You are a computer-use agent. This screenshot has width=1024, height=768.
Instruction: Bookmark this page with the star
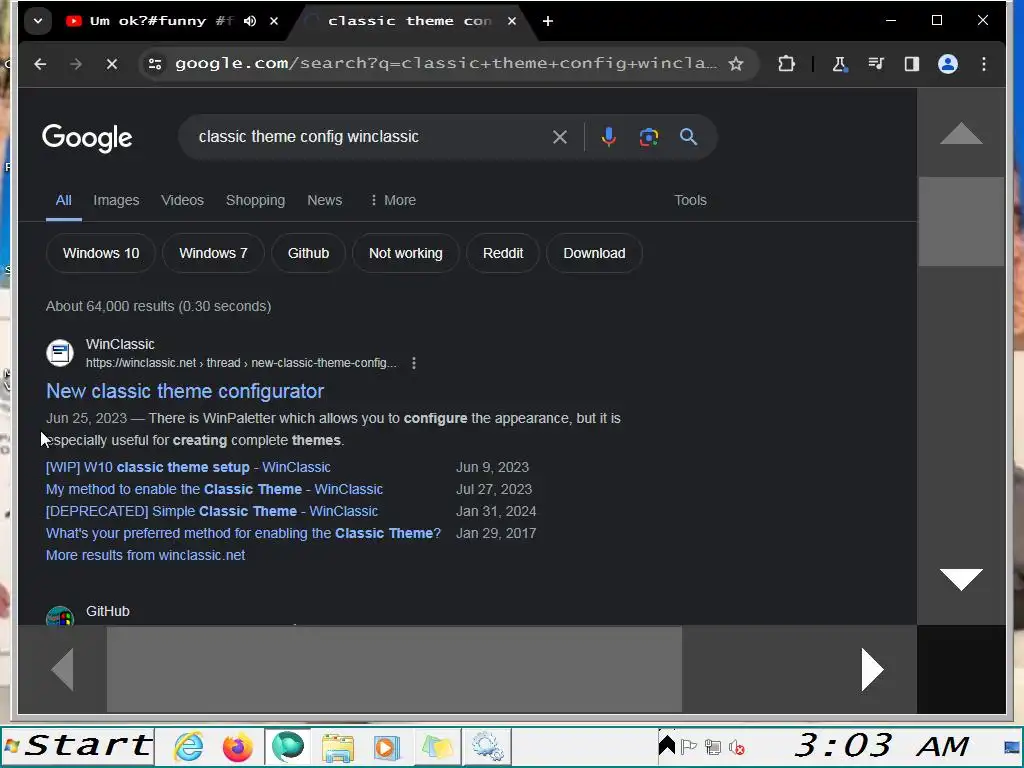(736, 64)
